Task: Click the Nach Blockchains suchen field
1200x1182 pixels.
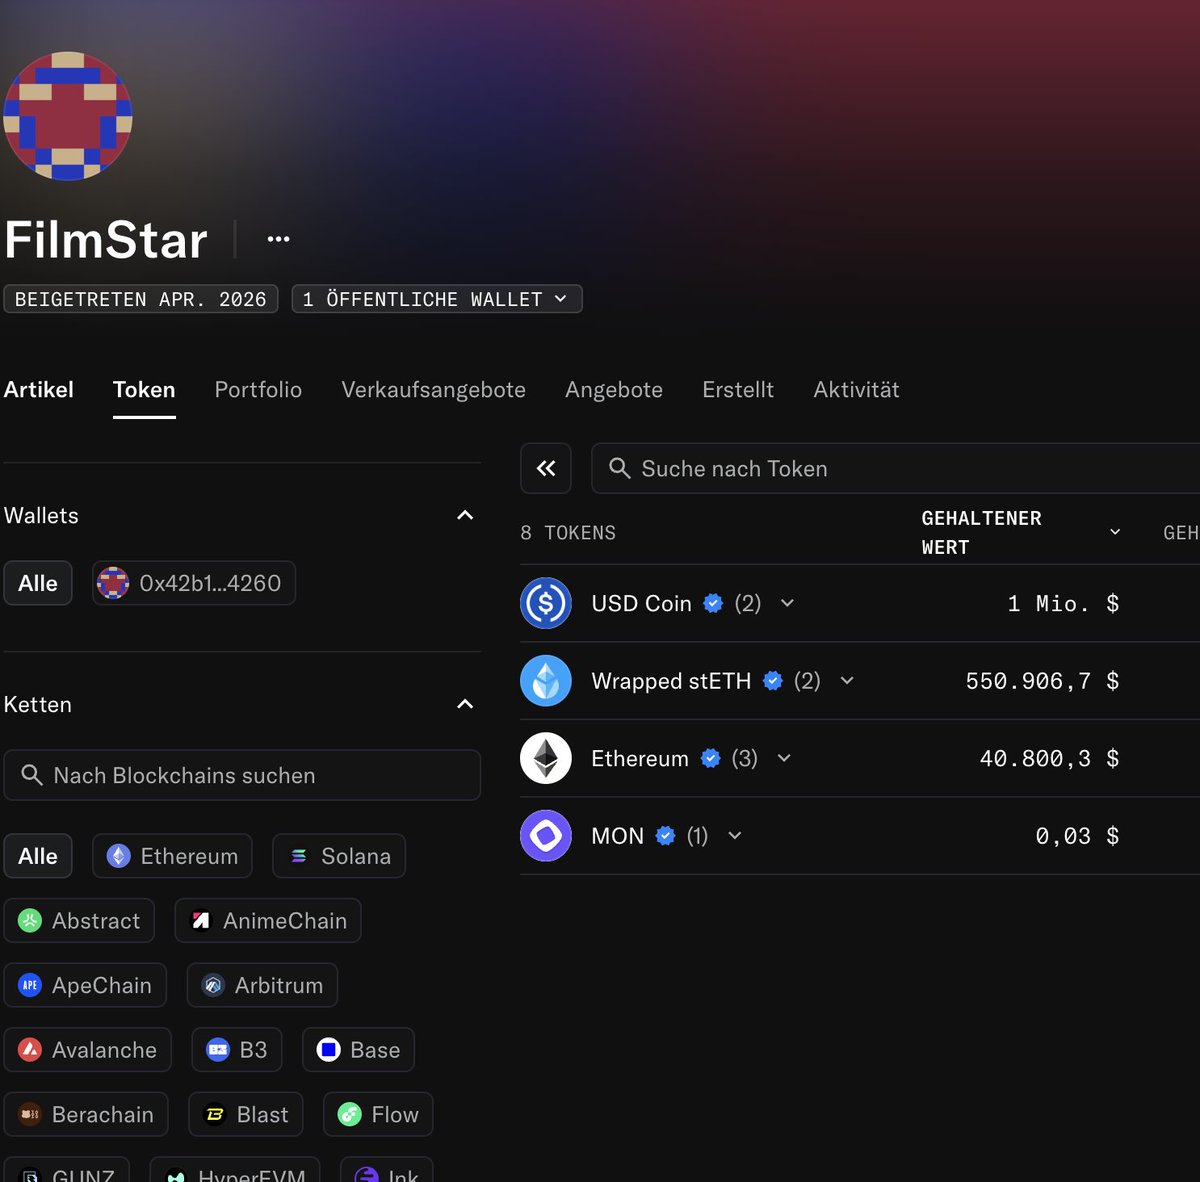Action: click(242, 775)
